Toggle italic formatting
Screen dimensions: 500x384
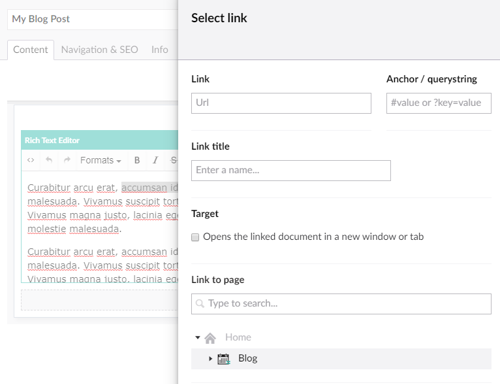pyautogui.click(x=155, y=160)
